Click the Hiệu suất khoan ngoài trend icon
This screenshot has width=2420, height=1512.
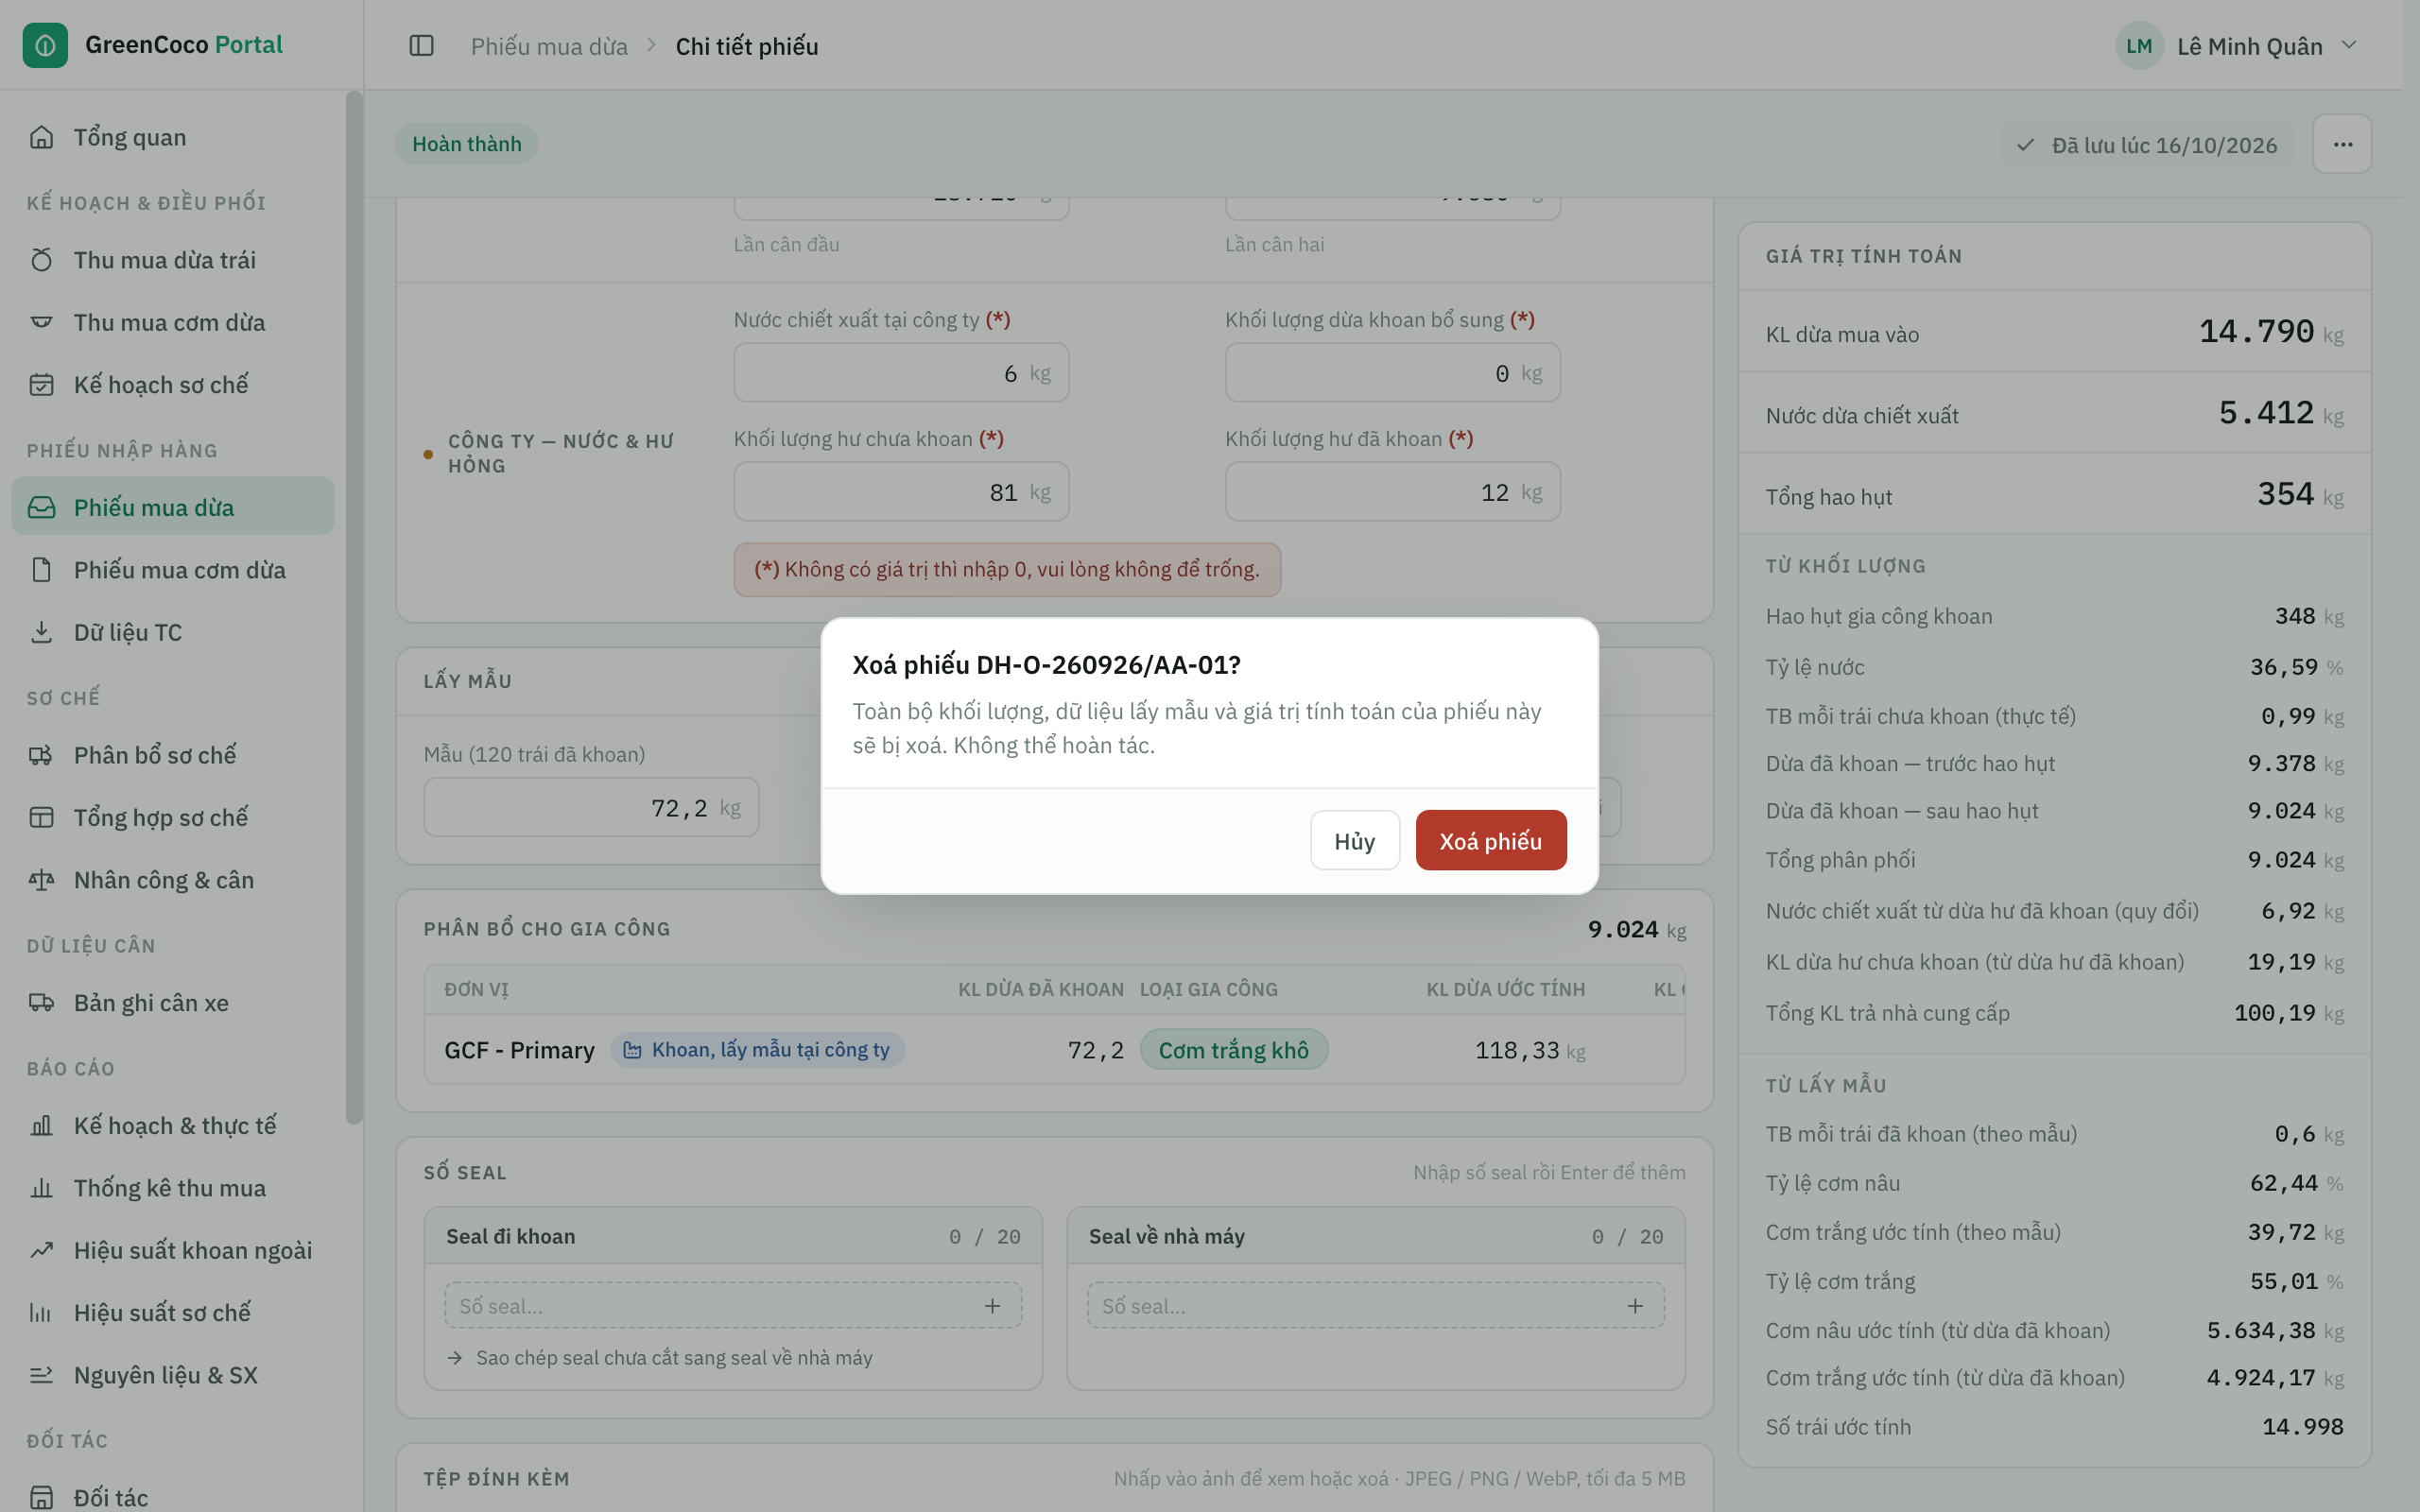point(41,1250)
